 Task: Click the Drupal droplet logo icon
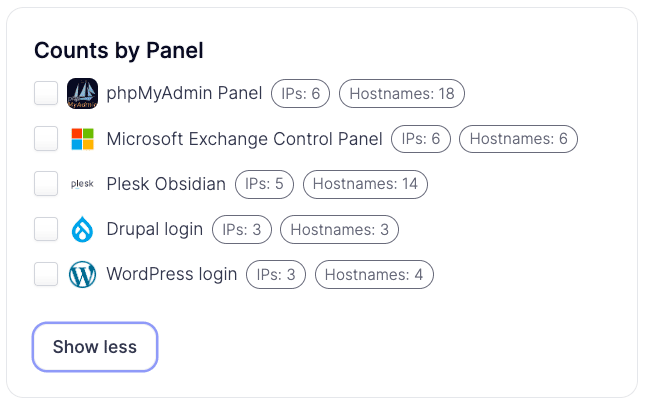click(x=82, y=229)
